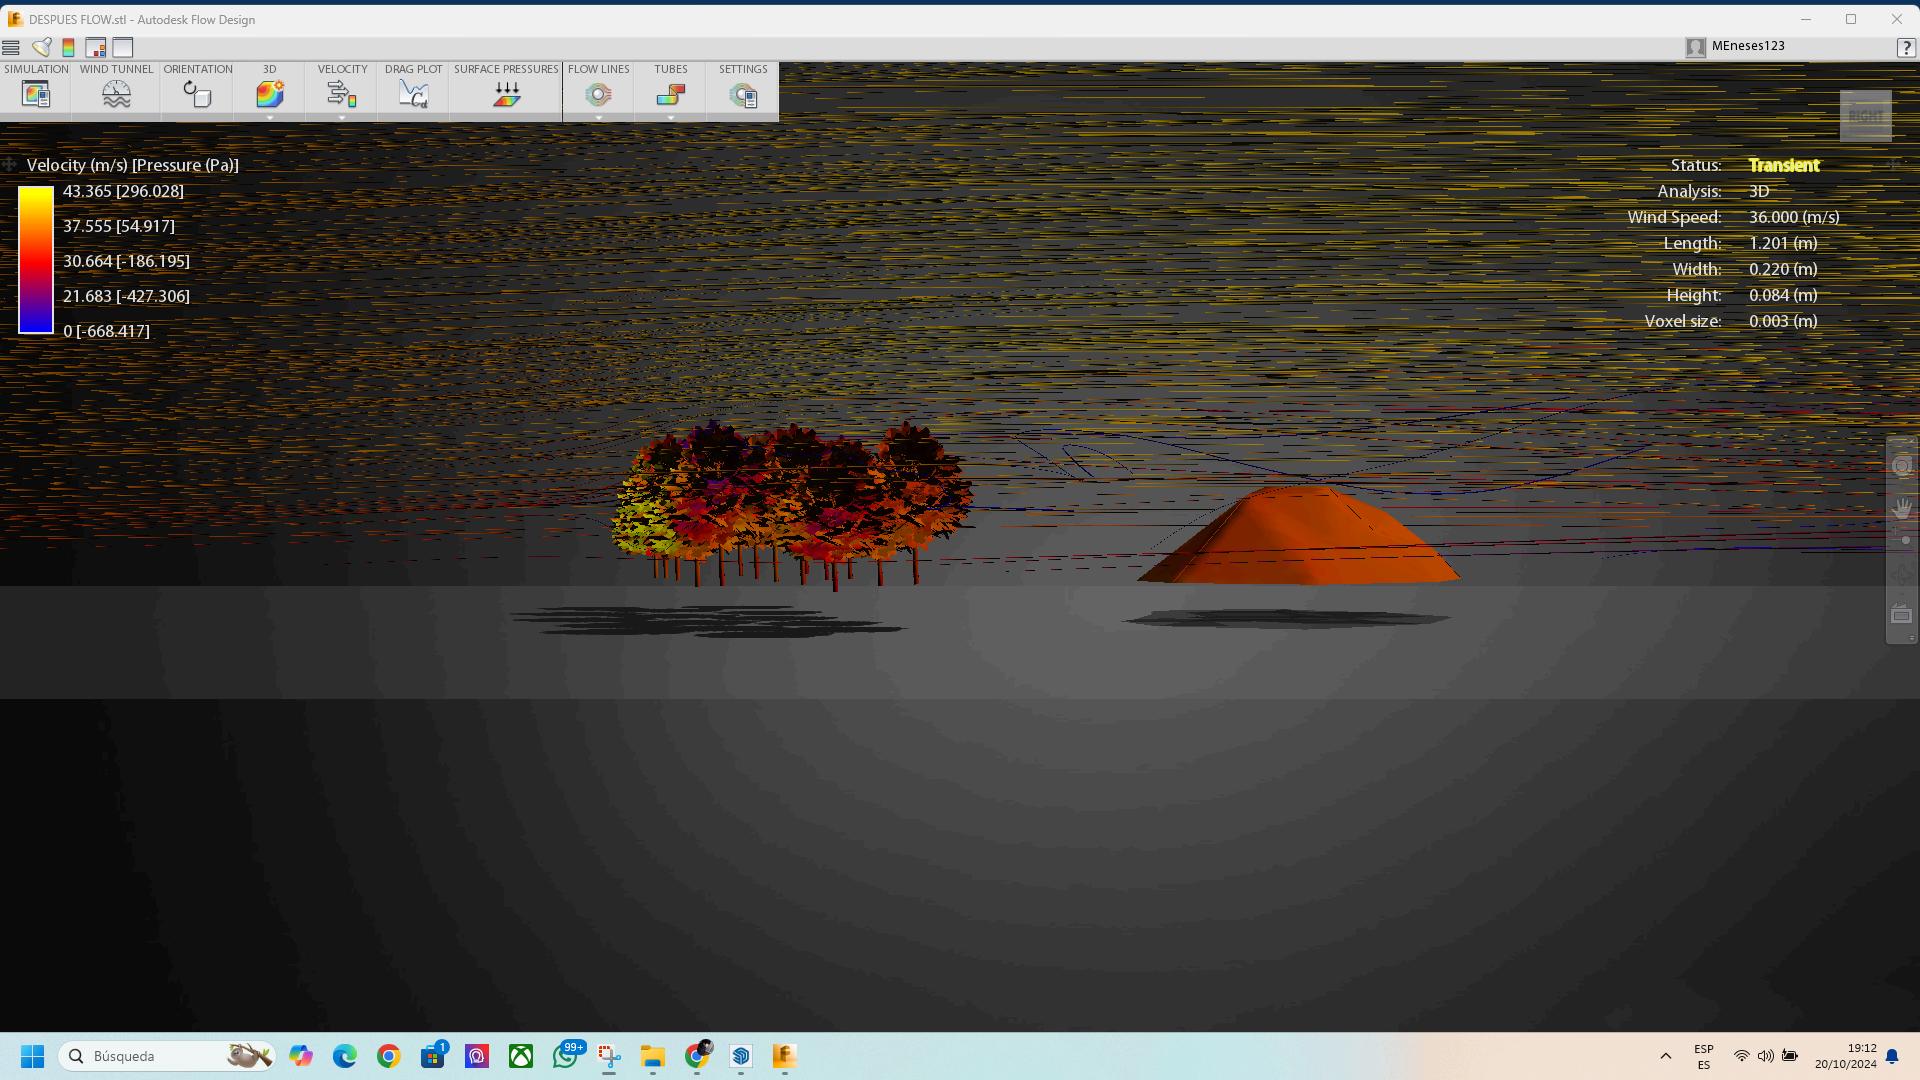The width and height of the screenshot is (1920, 1080).
Task: Click the Orientation tool
Action: tap(197, 94)
